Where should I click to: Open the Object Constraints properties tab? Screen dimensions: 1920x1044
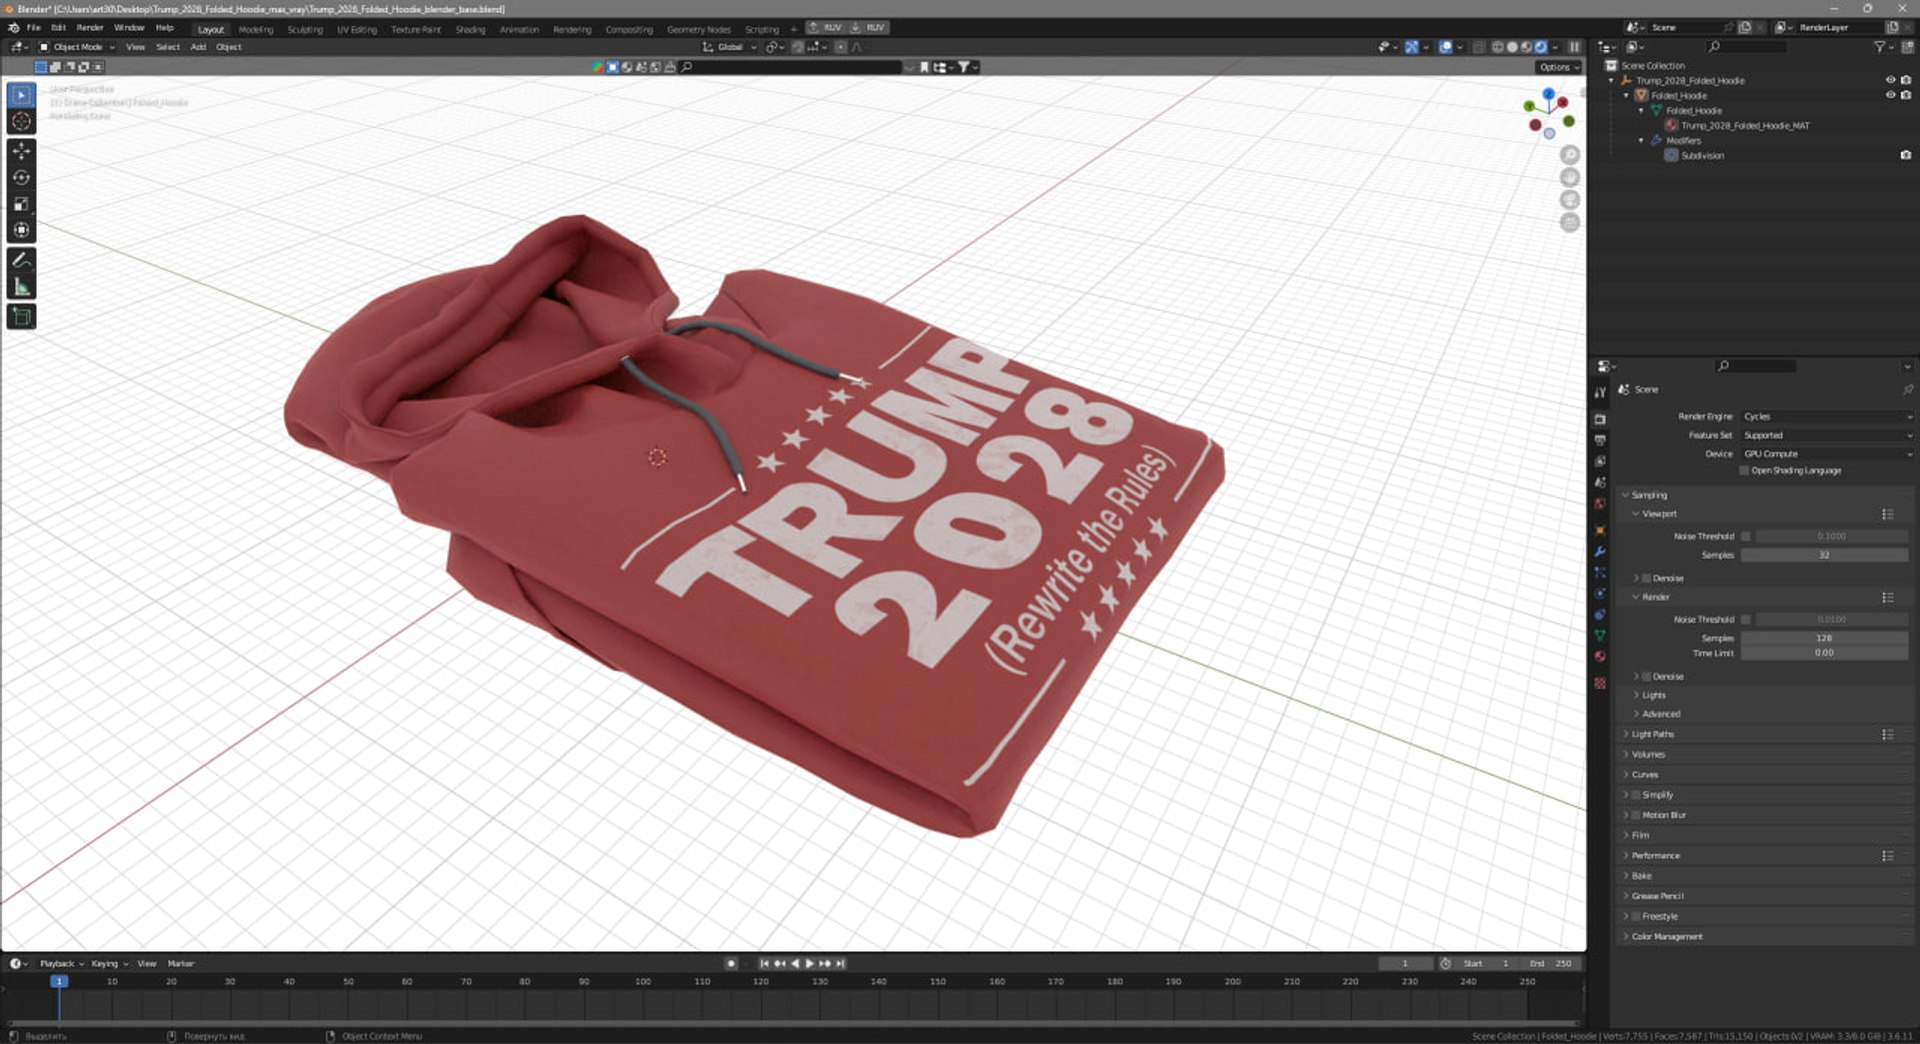tap(1600, 614)
